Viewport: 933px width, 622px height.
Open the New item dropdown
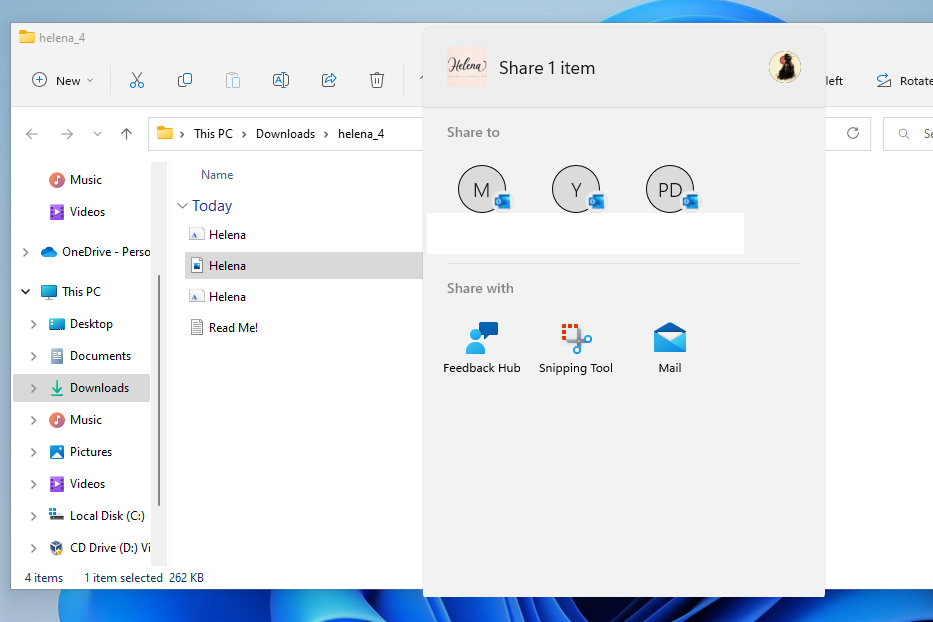point(62,80)
